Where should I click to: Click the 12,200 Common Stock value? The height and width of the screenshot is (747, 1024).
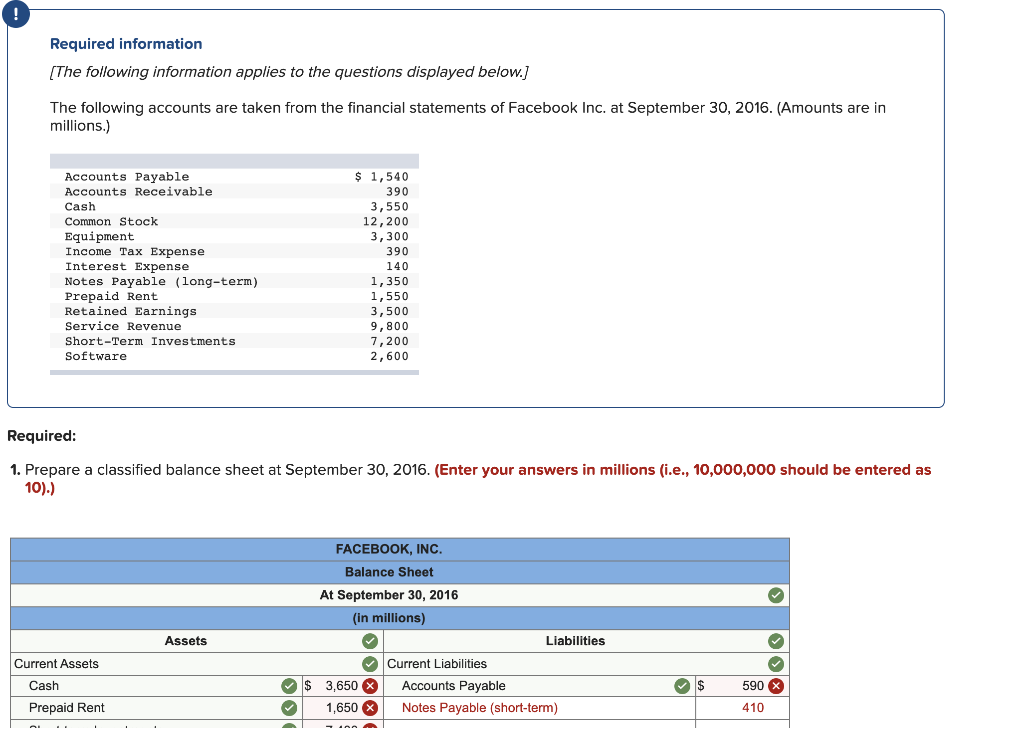pos(386,222)
